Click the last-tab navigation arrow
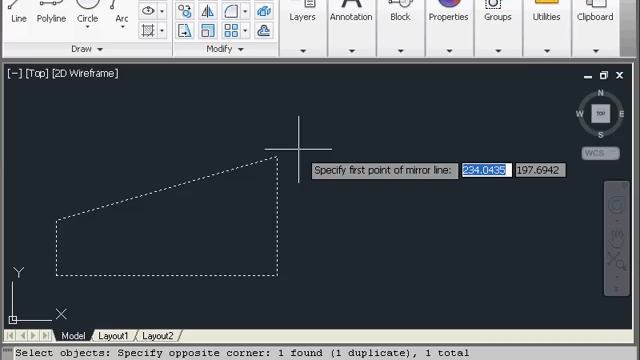640x360 pixels. 46,336
